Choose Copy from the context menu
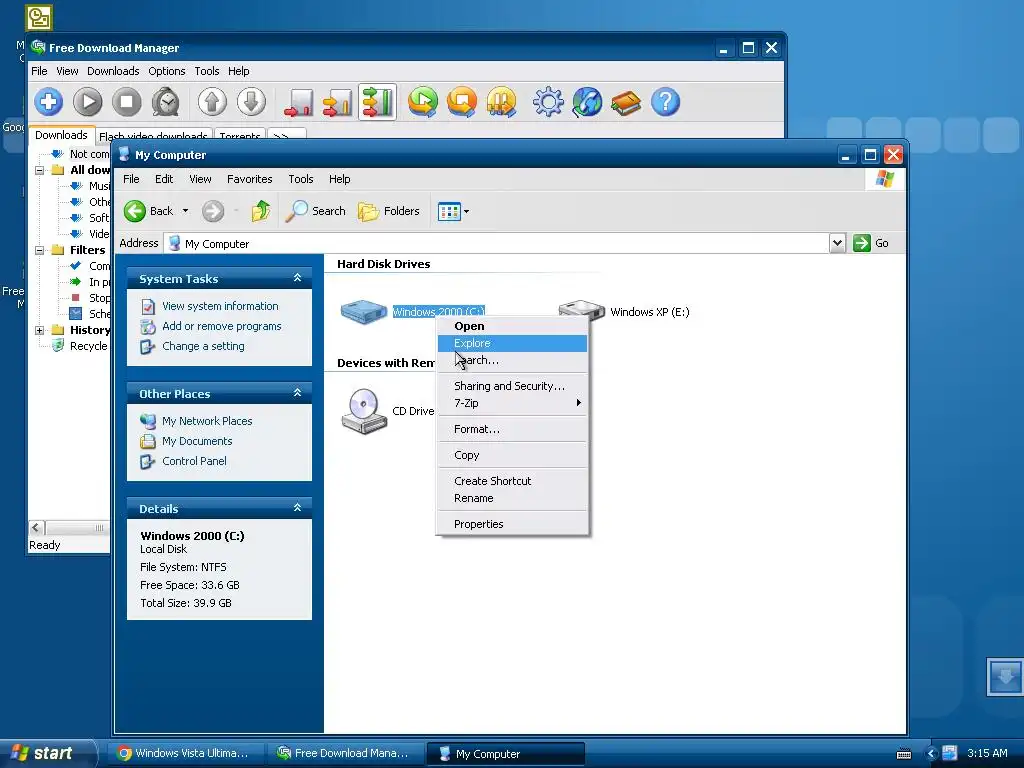The width and height of the screenshot is (1024, 768). pyautogui.click(x=513, y=455)
